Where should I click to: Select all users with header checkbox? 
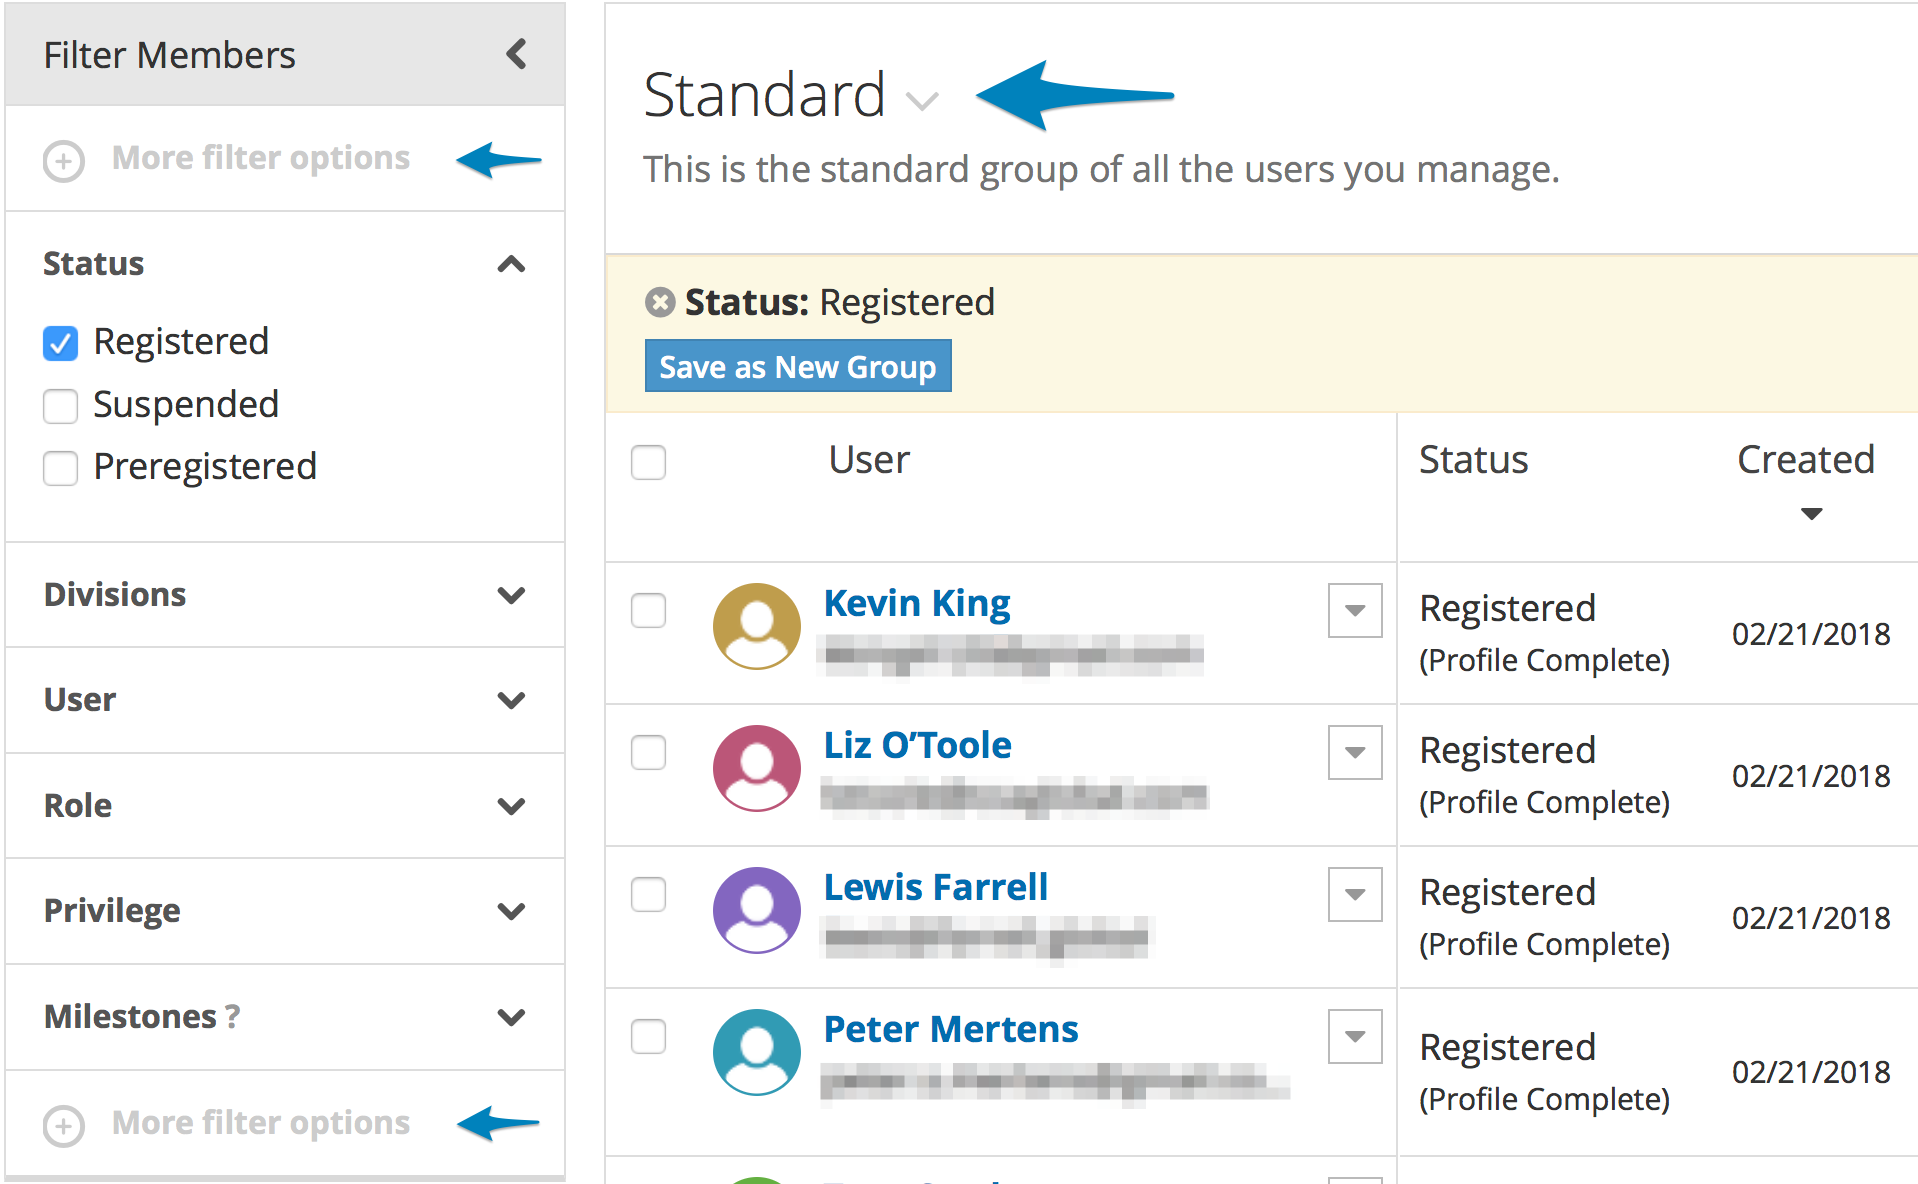pos(648,462)
